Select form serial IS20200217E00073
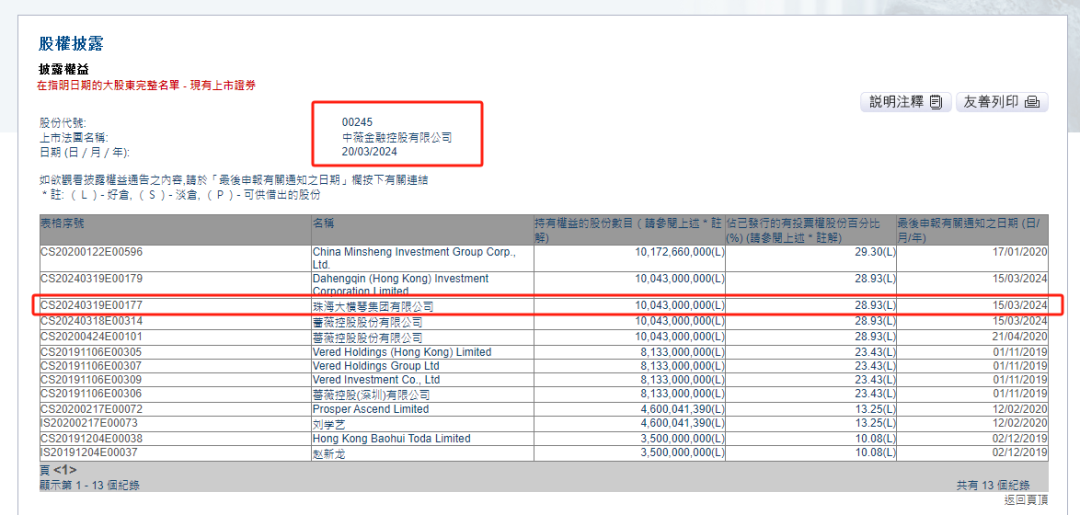The image size is (1080, 515). pos(91,424)
